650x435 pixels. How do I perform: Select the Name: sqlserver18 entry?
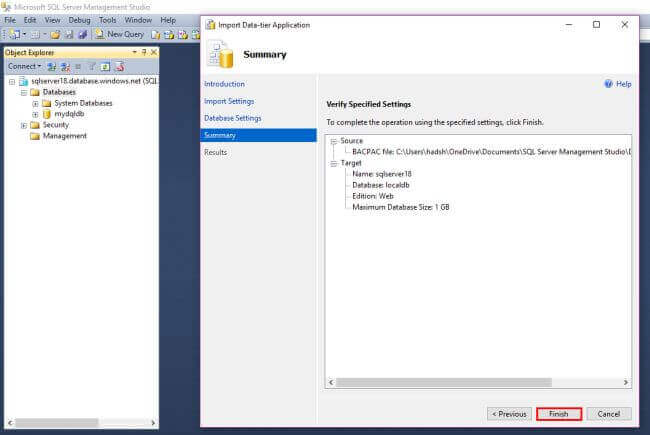click(382, 174)
